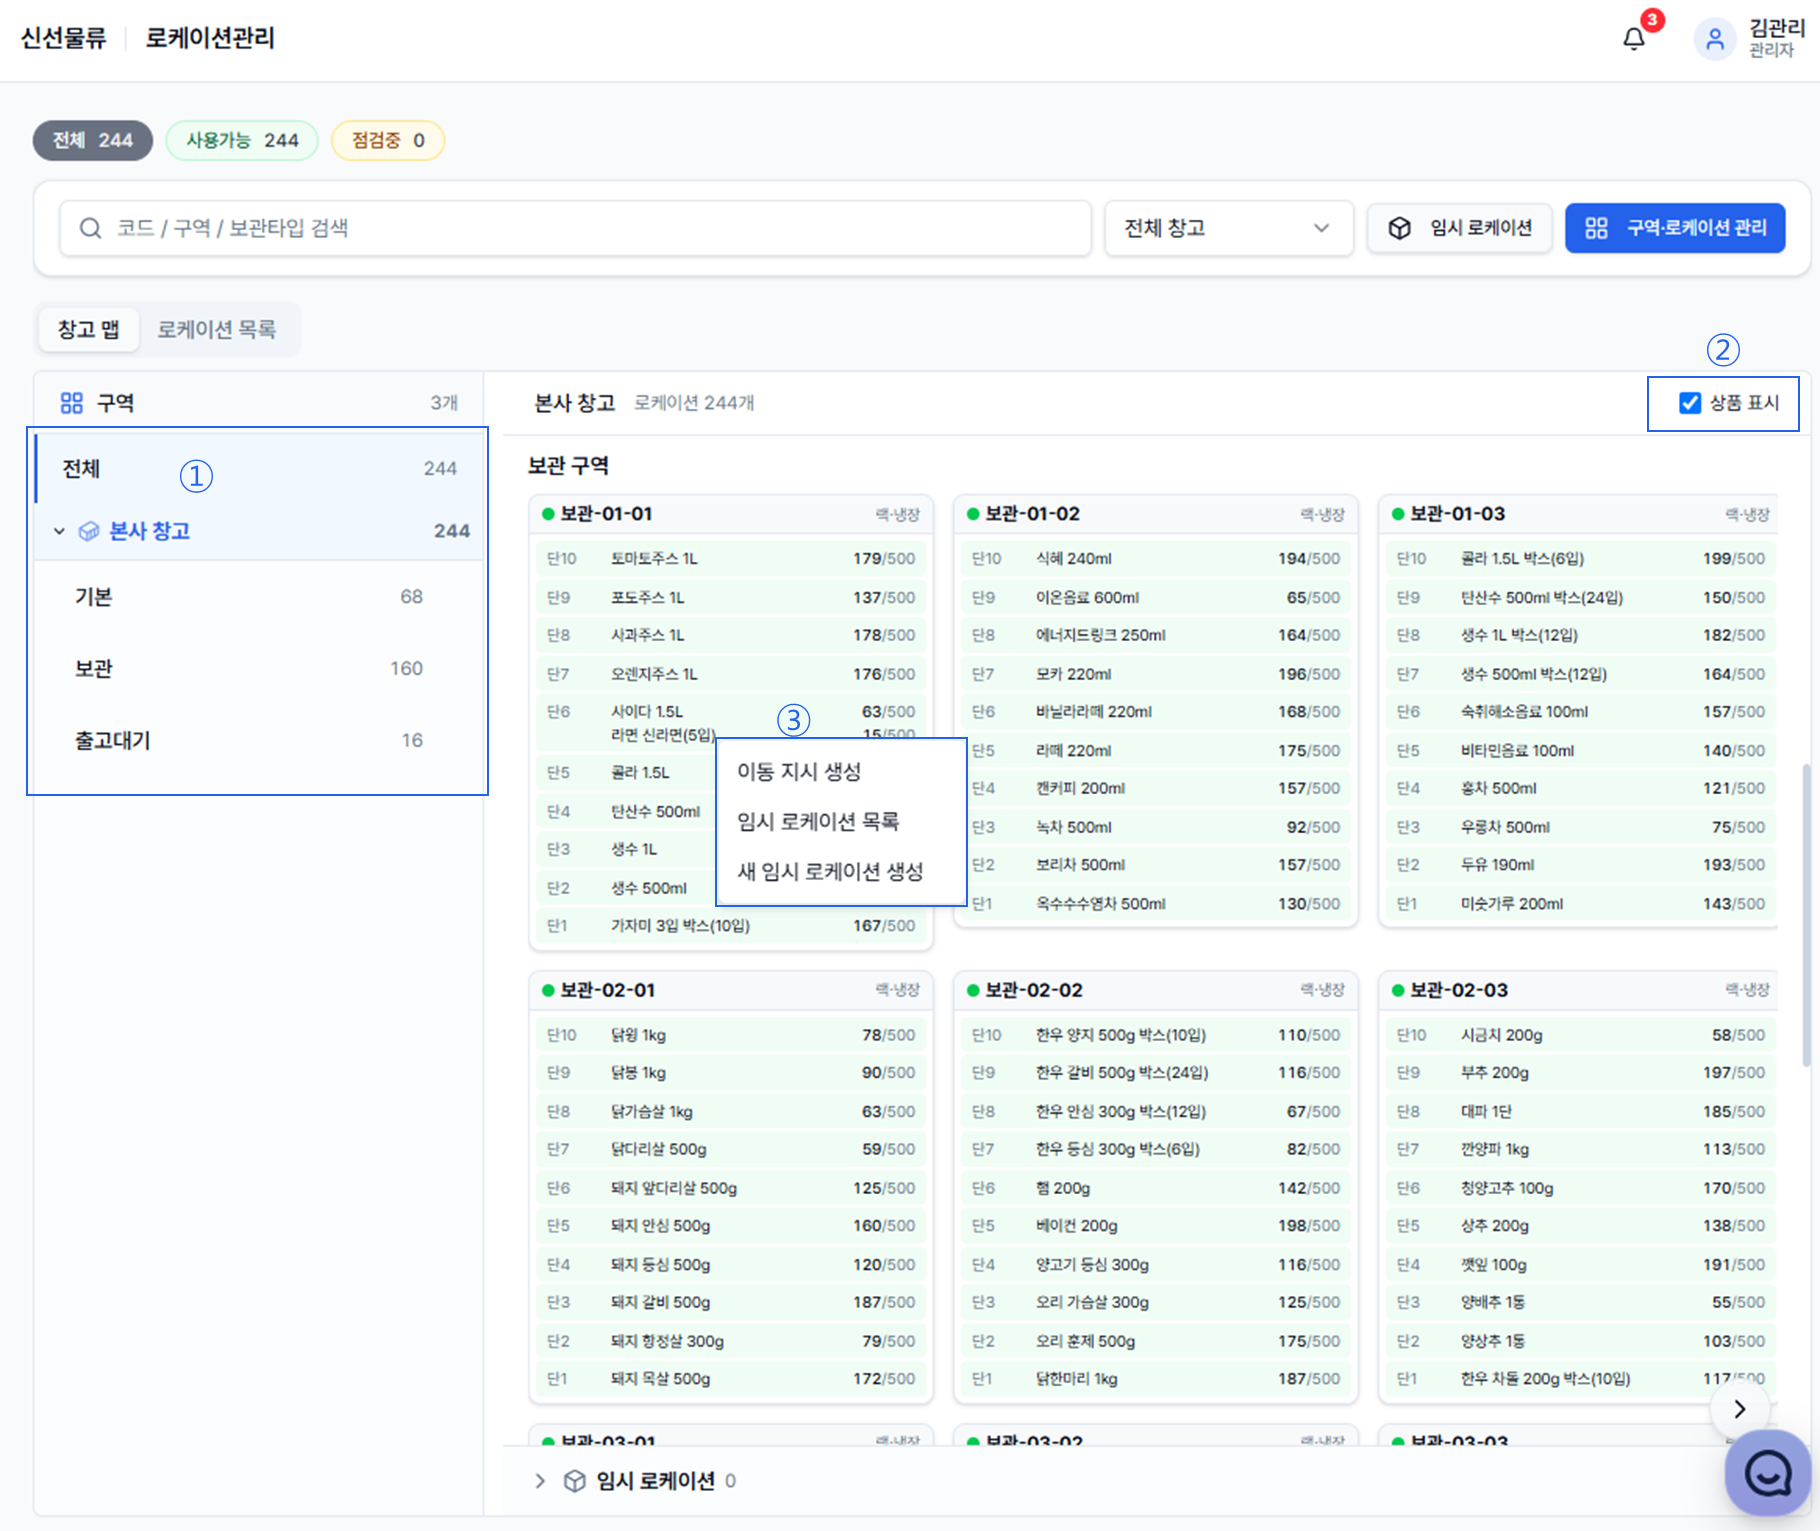1820x1531 pixels.
Task: Open the chat support bubble
Action: (1767, 1473)
